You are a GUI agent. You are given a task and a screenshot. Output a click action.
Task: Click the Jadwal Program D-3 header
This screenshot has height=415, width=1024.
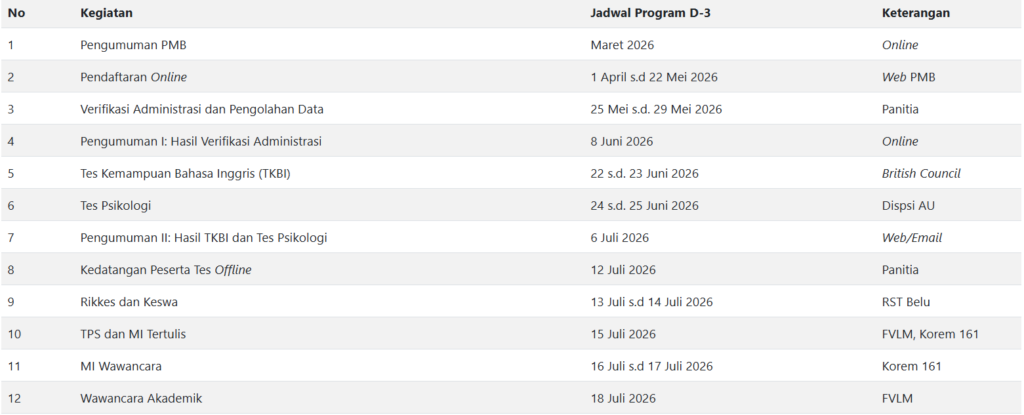click(650, 13)
